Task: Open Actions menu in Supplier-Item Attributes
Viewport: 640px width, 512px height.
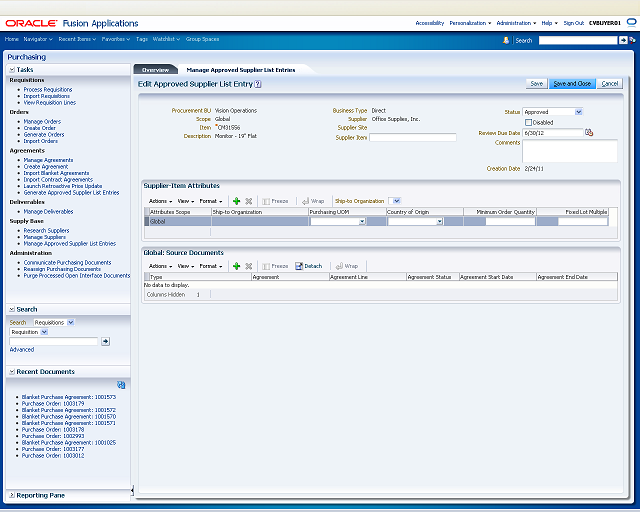Action: pyautogui.click(x=160, y=201)
